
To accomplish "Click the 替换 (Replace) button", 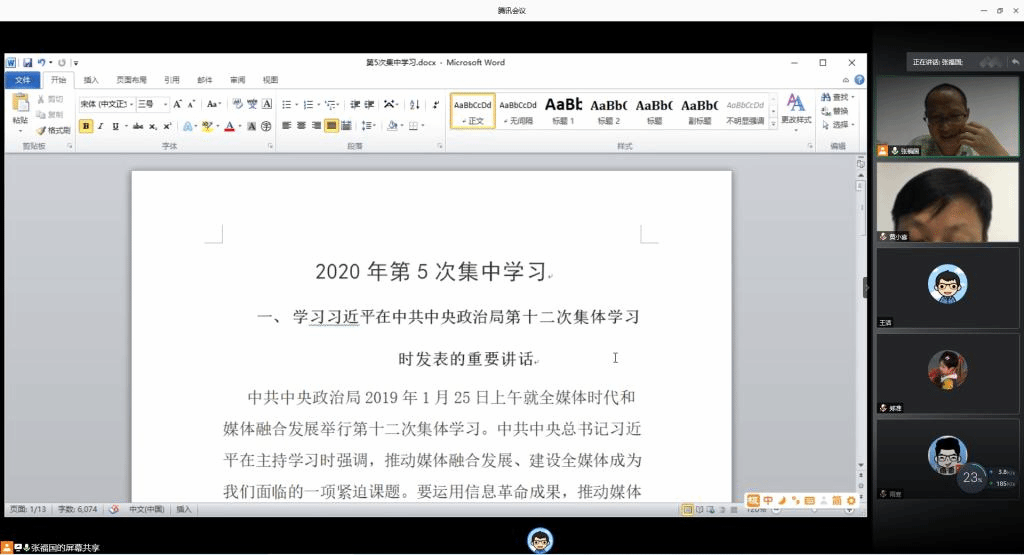I will click(838, 111).
